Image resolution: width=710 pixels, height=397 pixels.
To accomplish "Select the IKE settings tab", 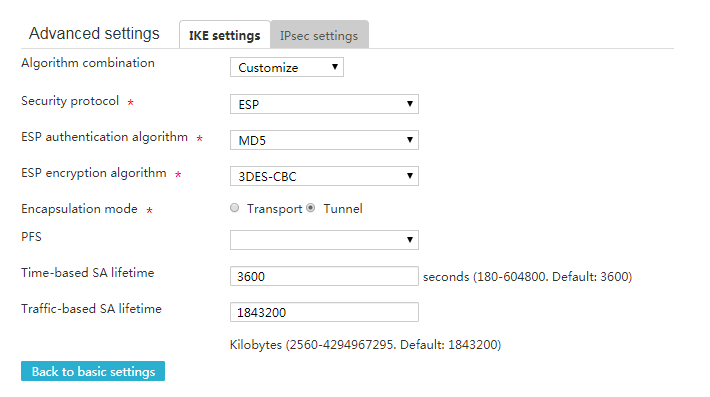I will 225,35.
